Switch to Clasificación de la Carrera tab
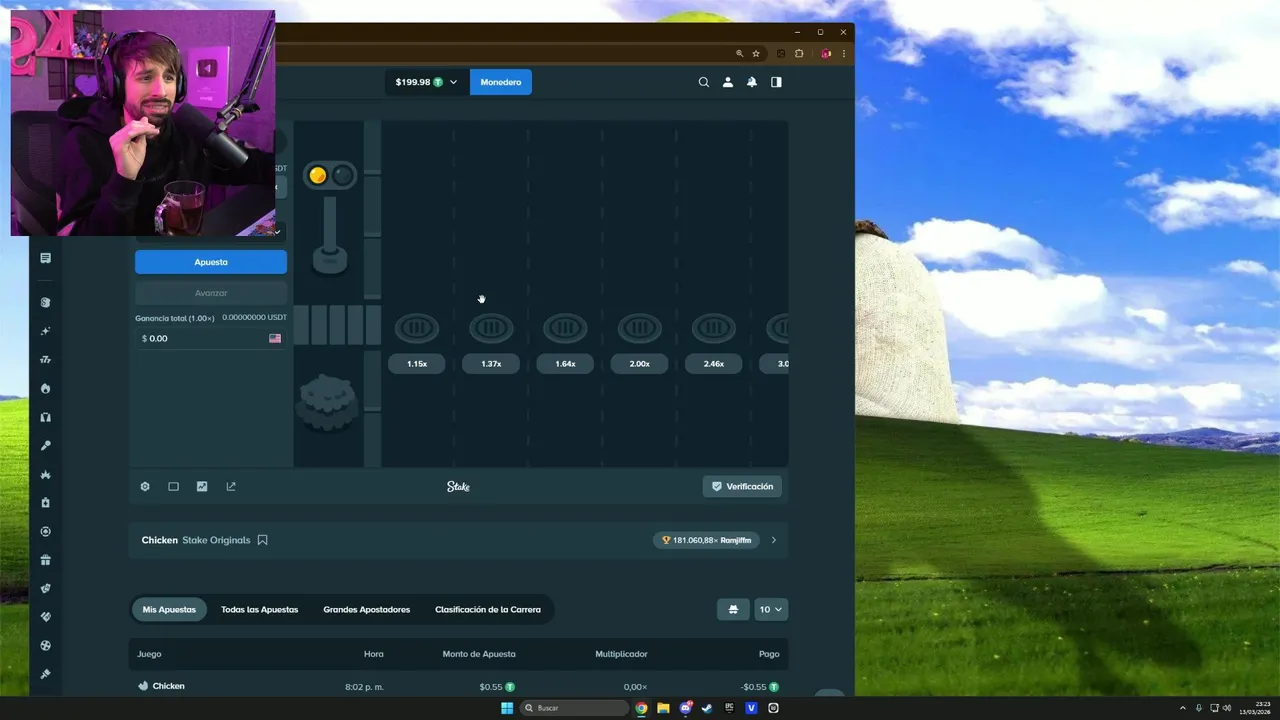Viewport: 1280px width, 720px height. tap(488, 609)
